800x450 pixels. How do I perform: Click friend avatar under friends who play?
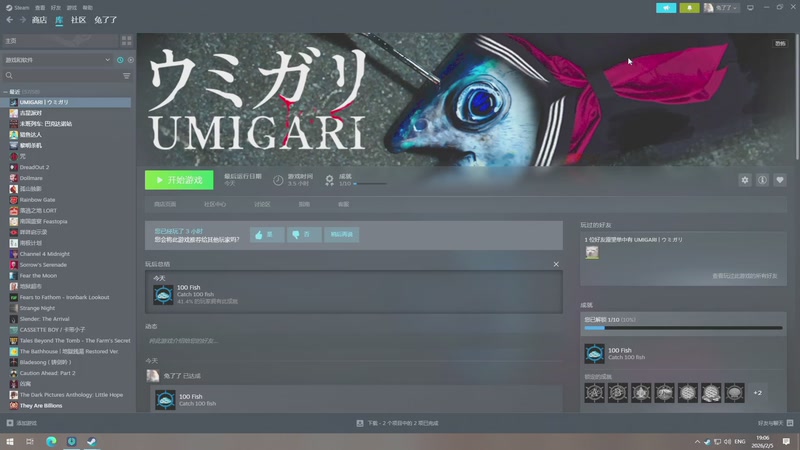592,253
